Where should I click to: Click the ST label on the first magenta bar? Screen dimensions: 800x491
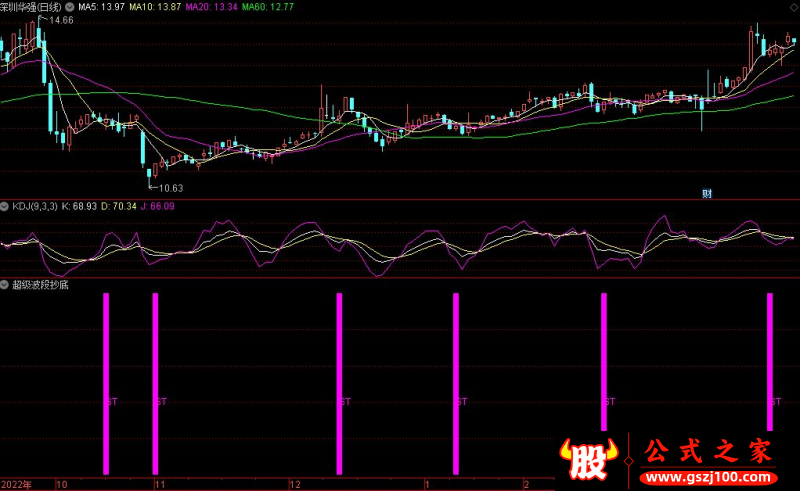111,402
